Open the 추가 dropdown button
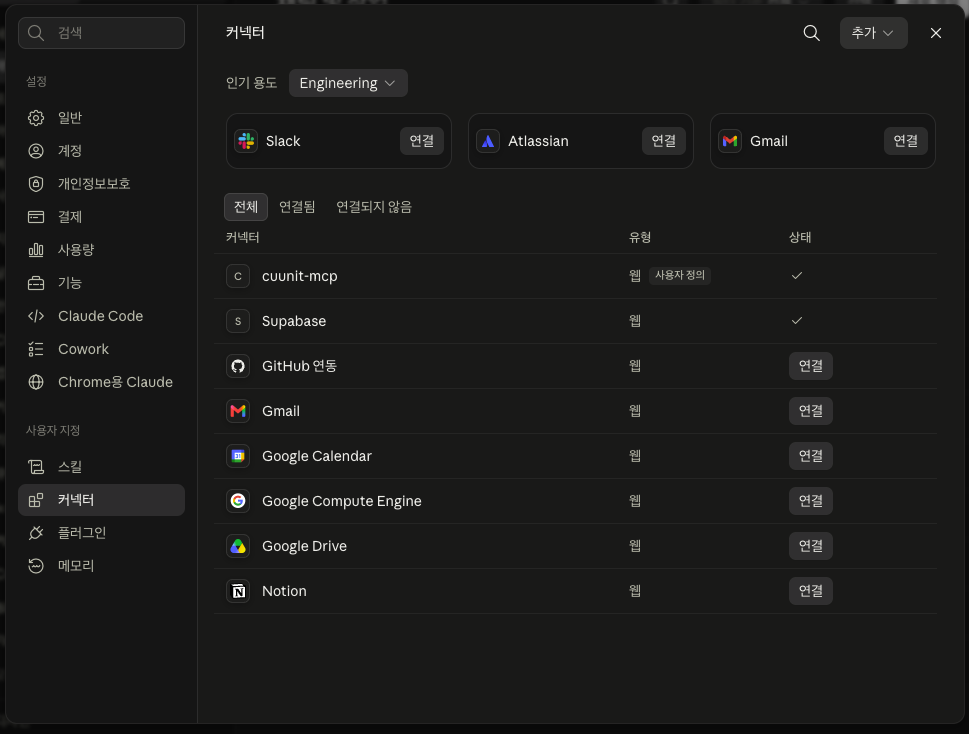The width and height of the screenshot is (969, 734). click(x=873, y=33)
